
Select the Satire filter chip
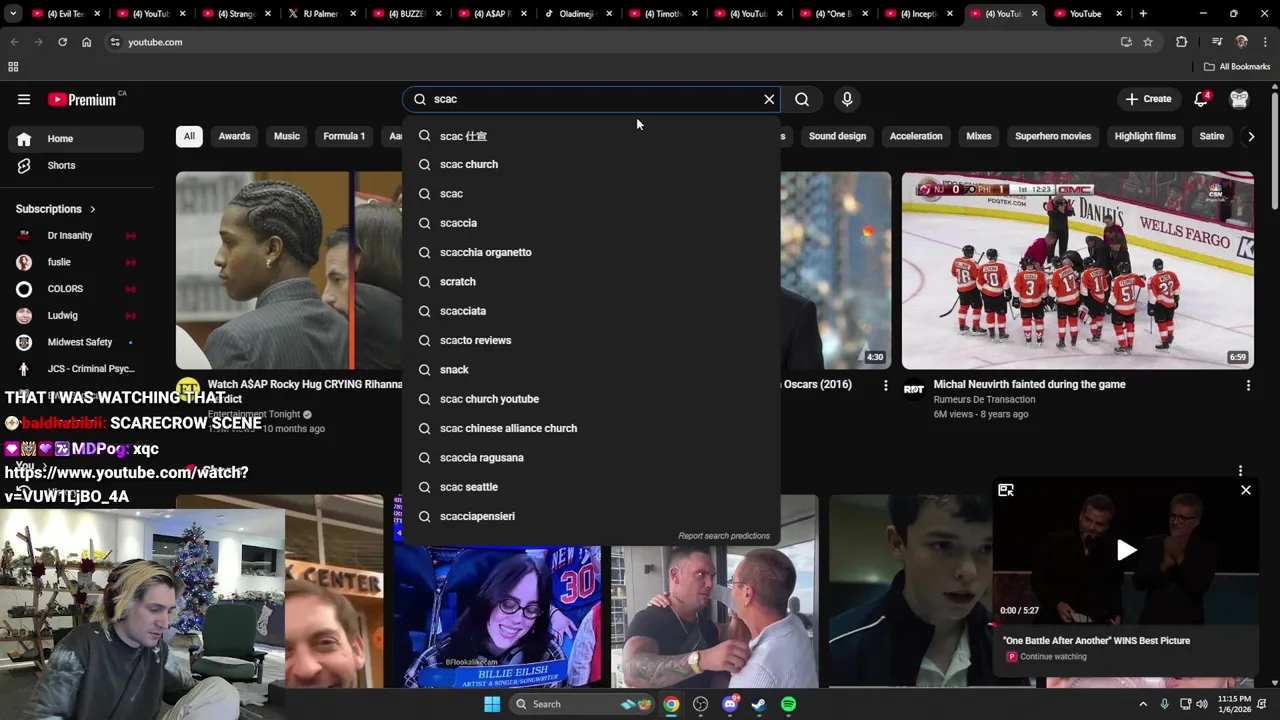(x=1212, y=136)
